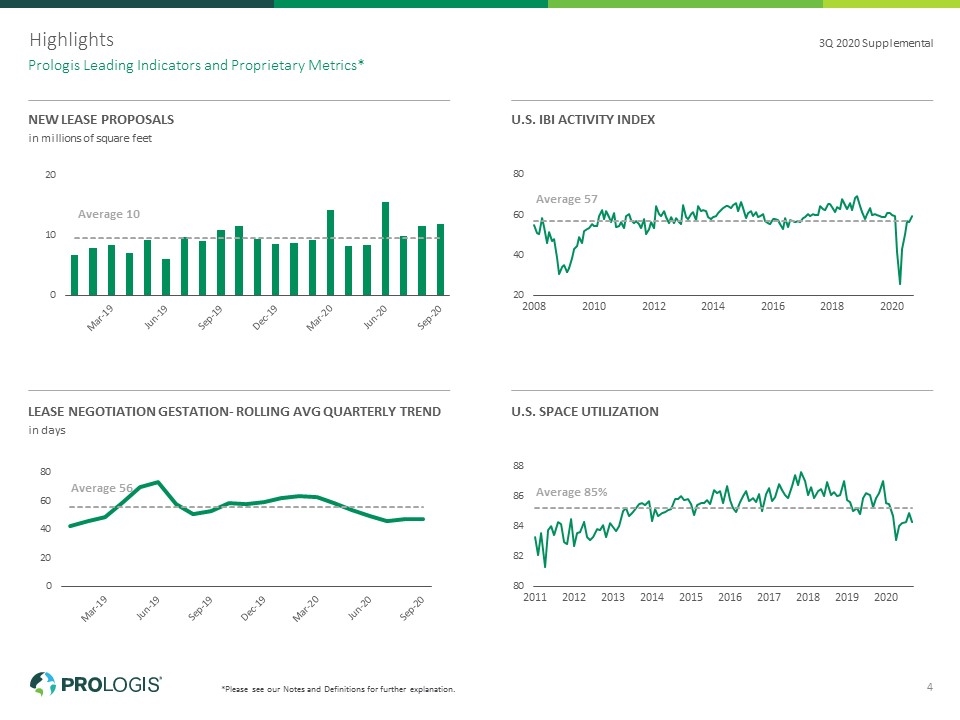Click '2019' on Space Utilization axis
The height and width of the screenshot is (720, 960).
pos(847,597)
